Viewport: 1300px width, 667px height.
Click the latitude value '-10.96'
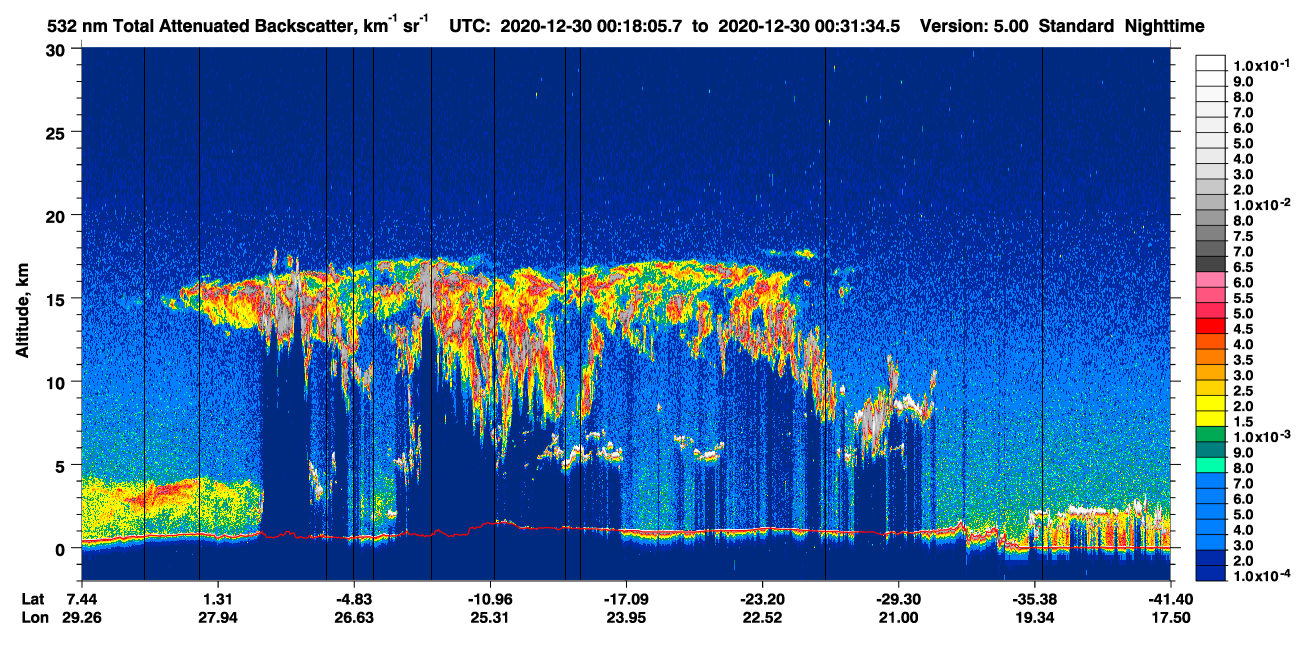(489, 599)
